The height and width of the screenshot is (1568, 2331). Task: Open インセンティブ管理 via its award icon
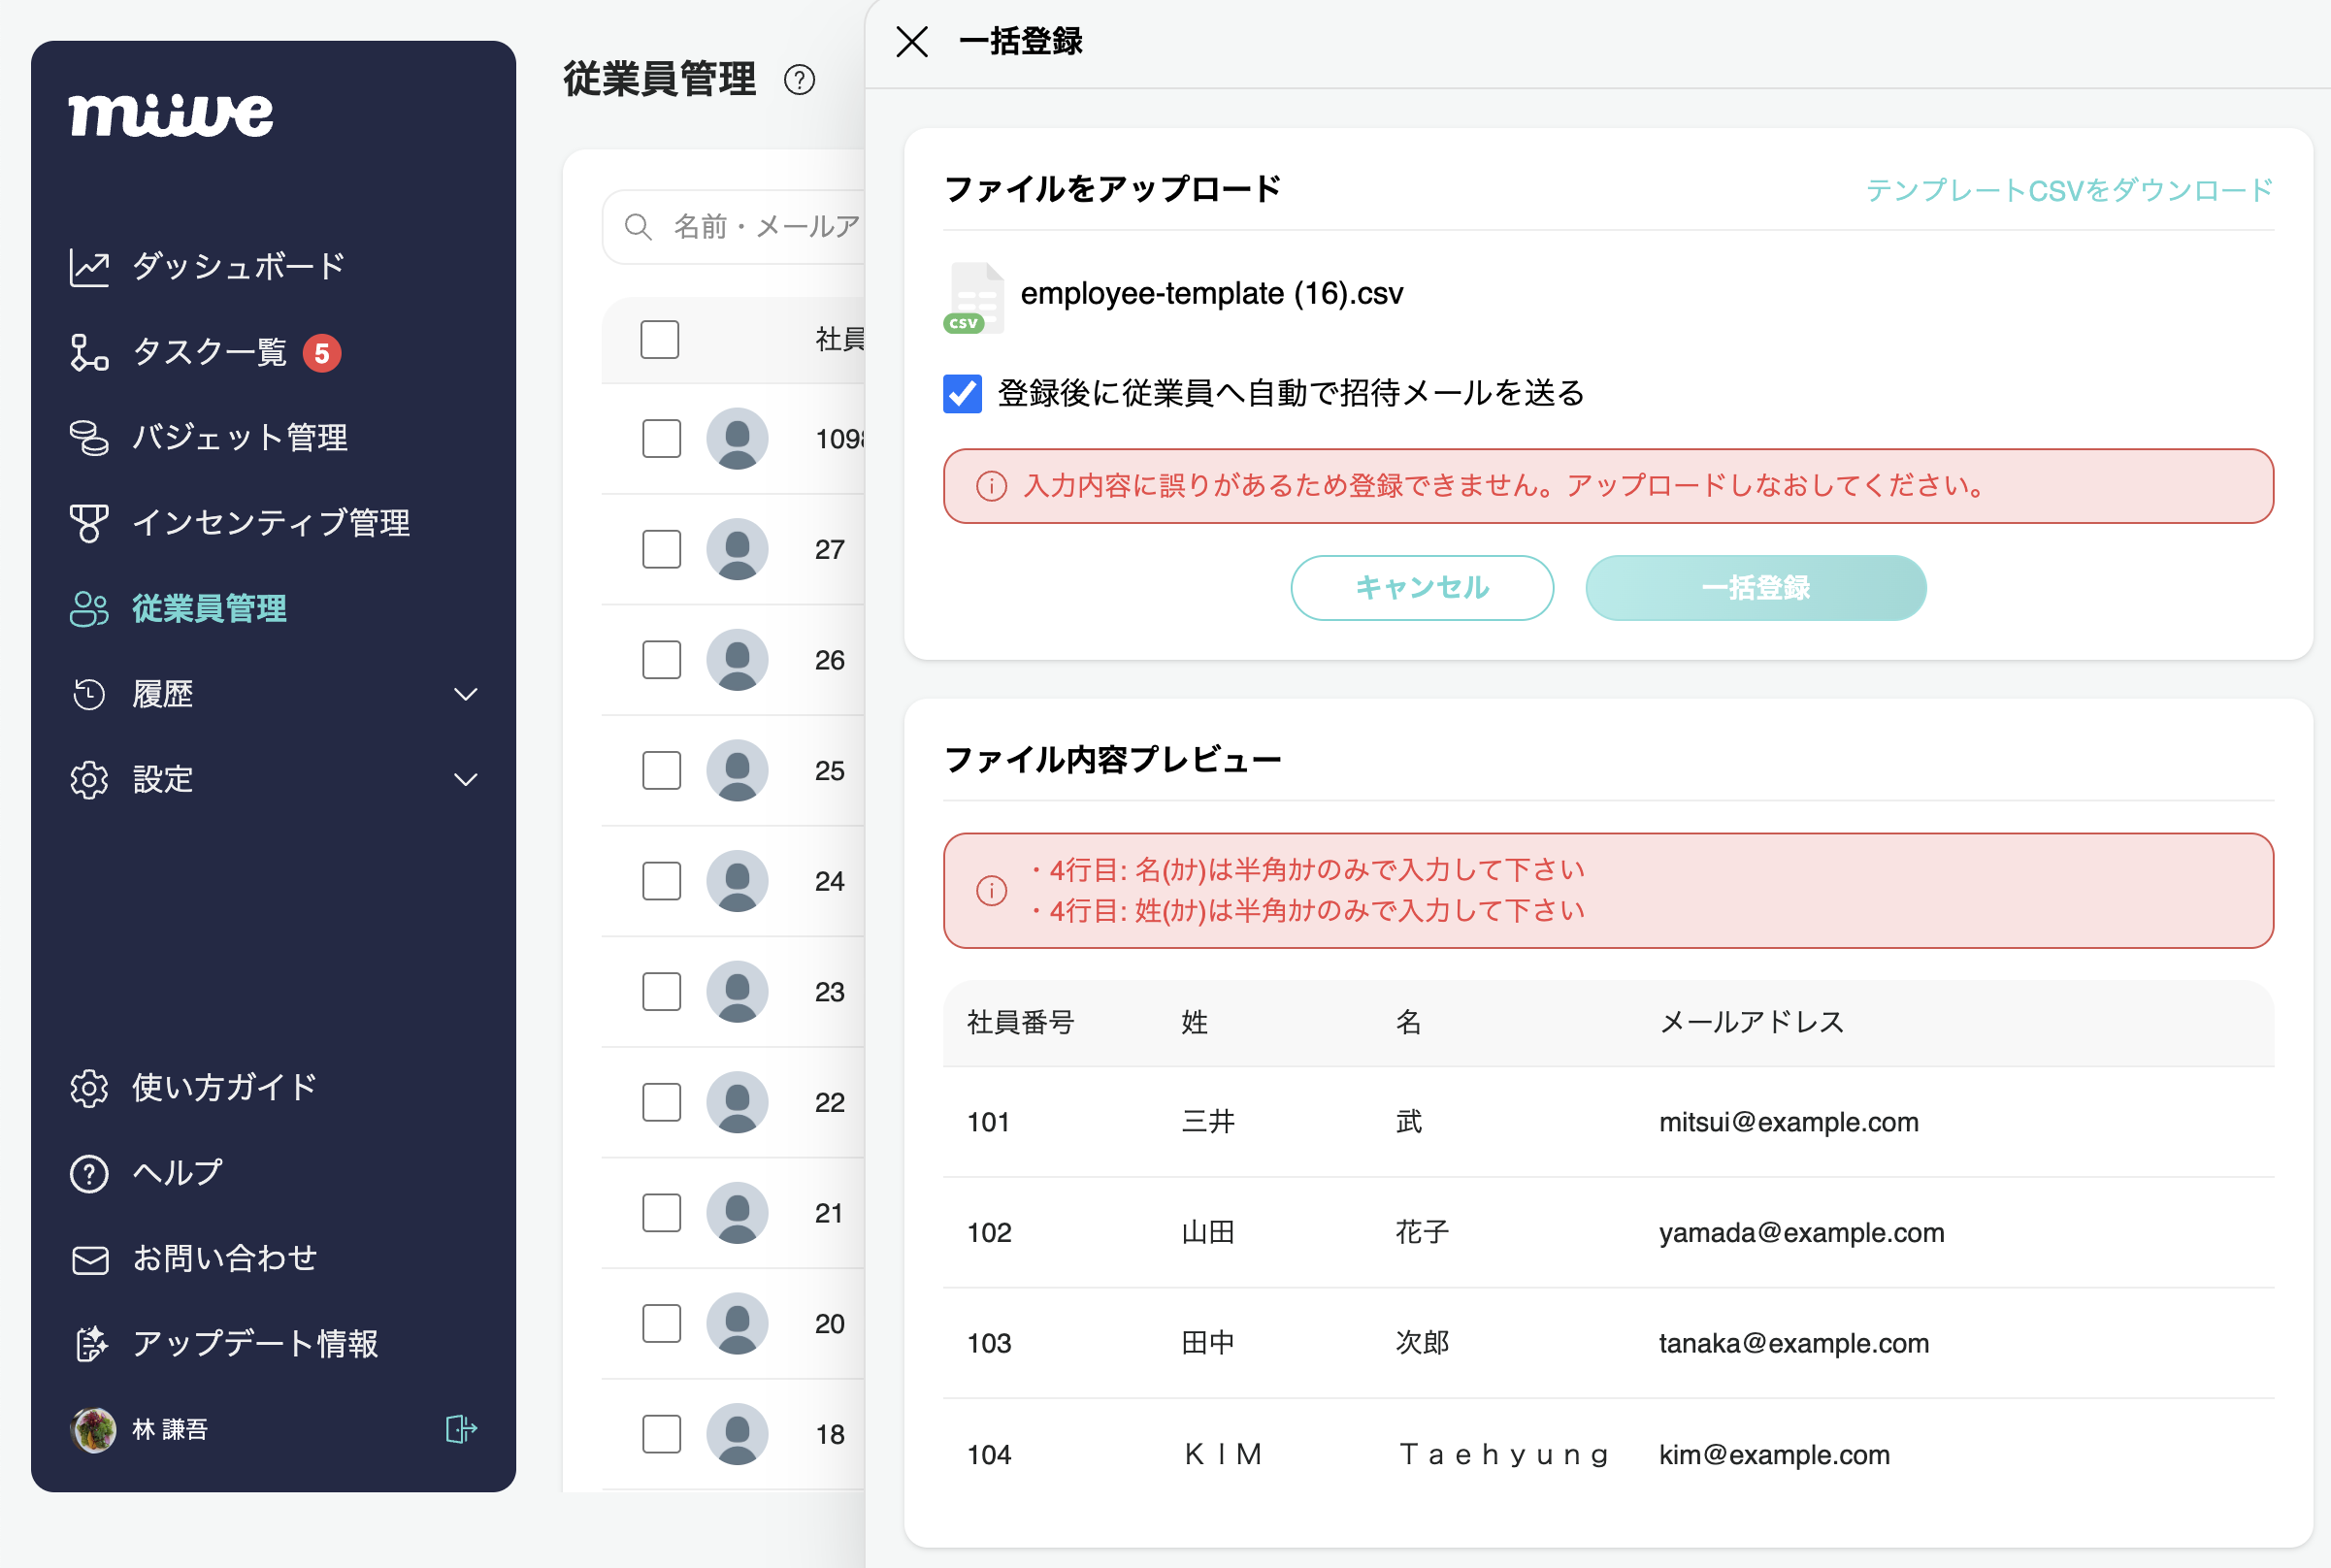[x=89, y=523]
